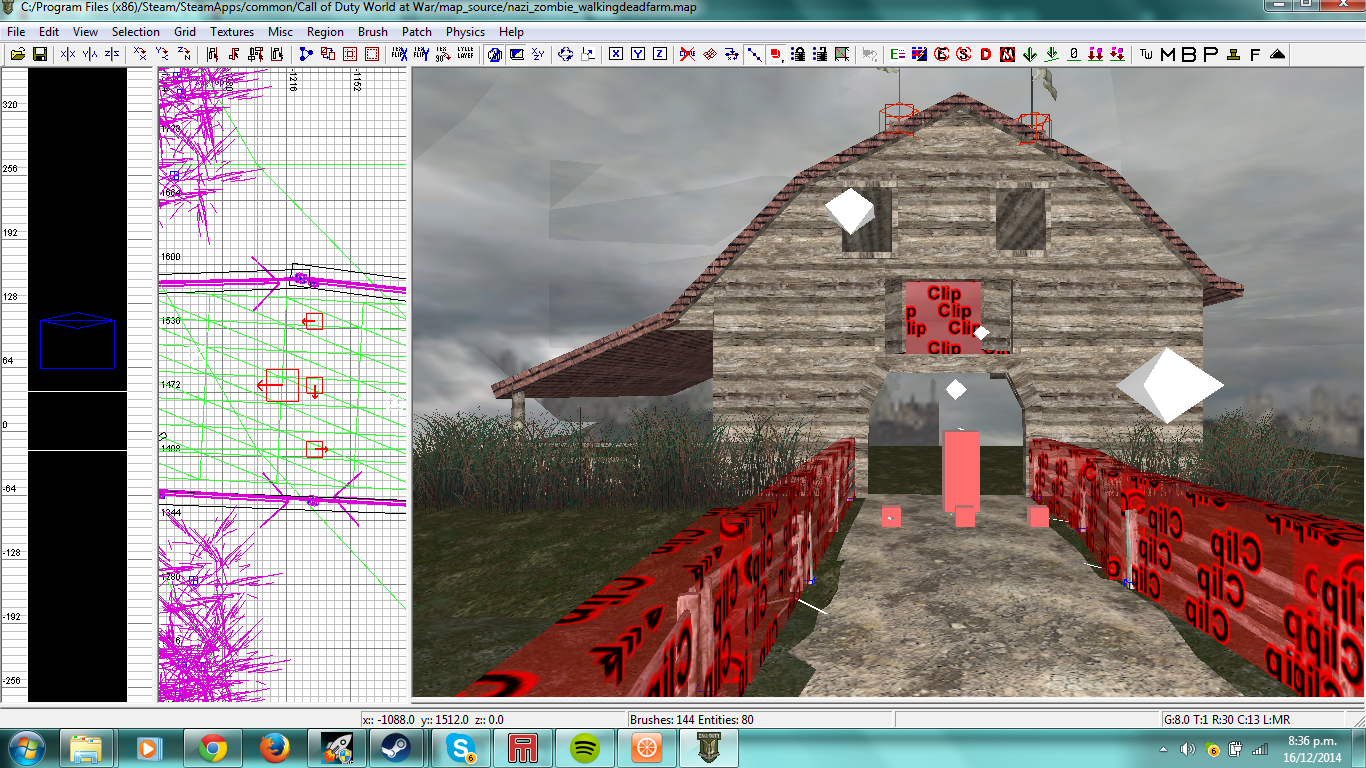Toggle the pressed camera preview button
The width and height of the screenshot is (1366, 768).
tap(495, 53)
